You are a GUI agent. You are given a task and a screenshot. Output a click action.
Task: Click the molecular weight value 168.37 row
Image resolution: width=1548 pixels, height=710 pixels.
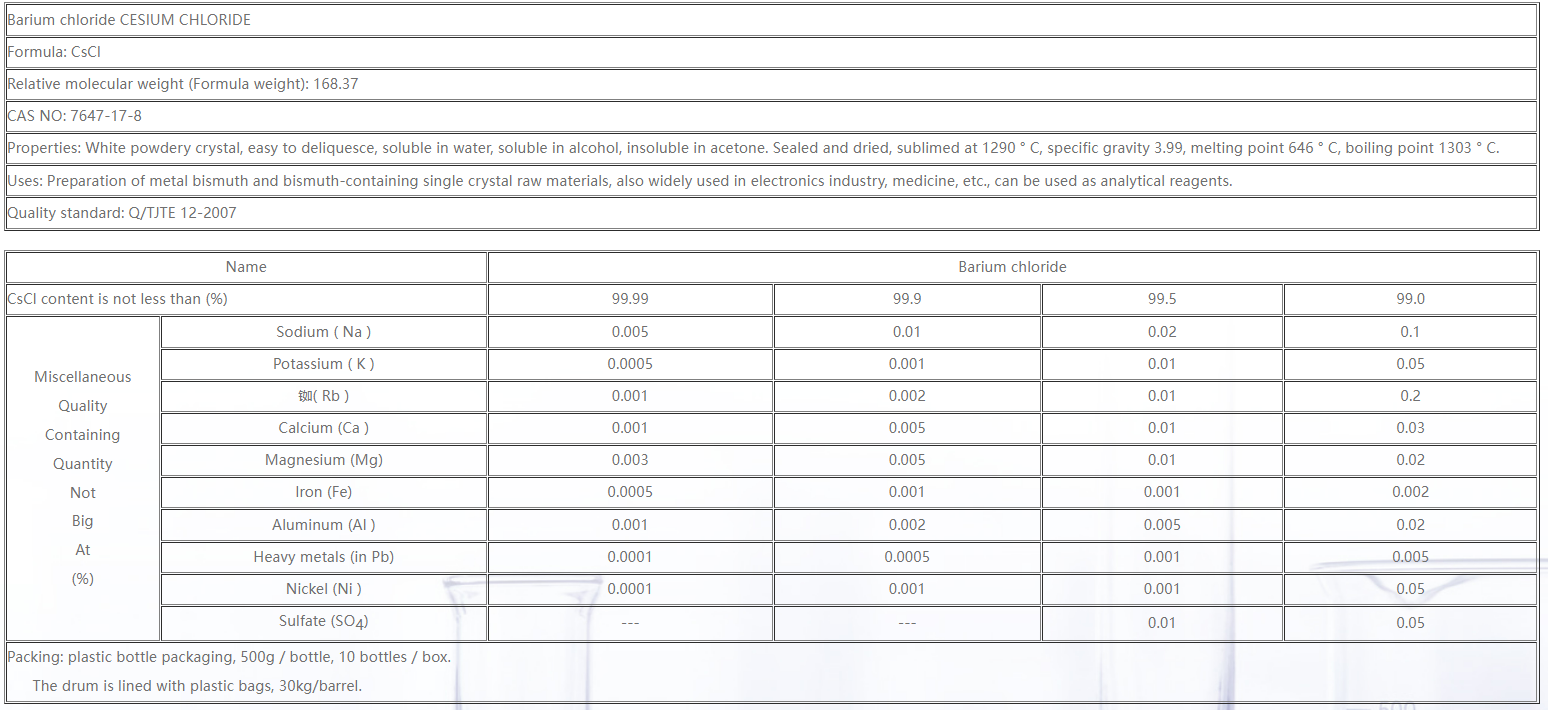[183, 84]
